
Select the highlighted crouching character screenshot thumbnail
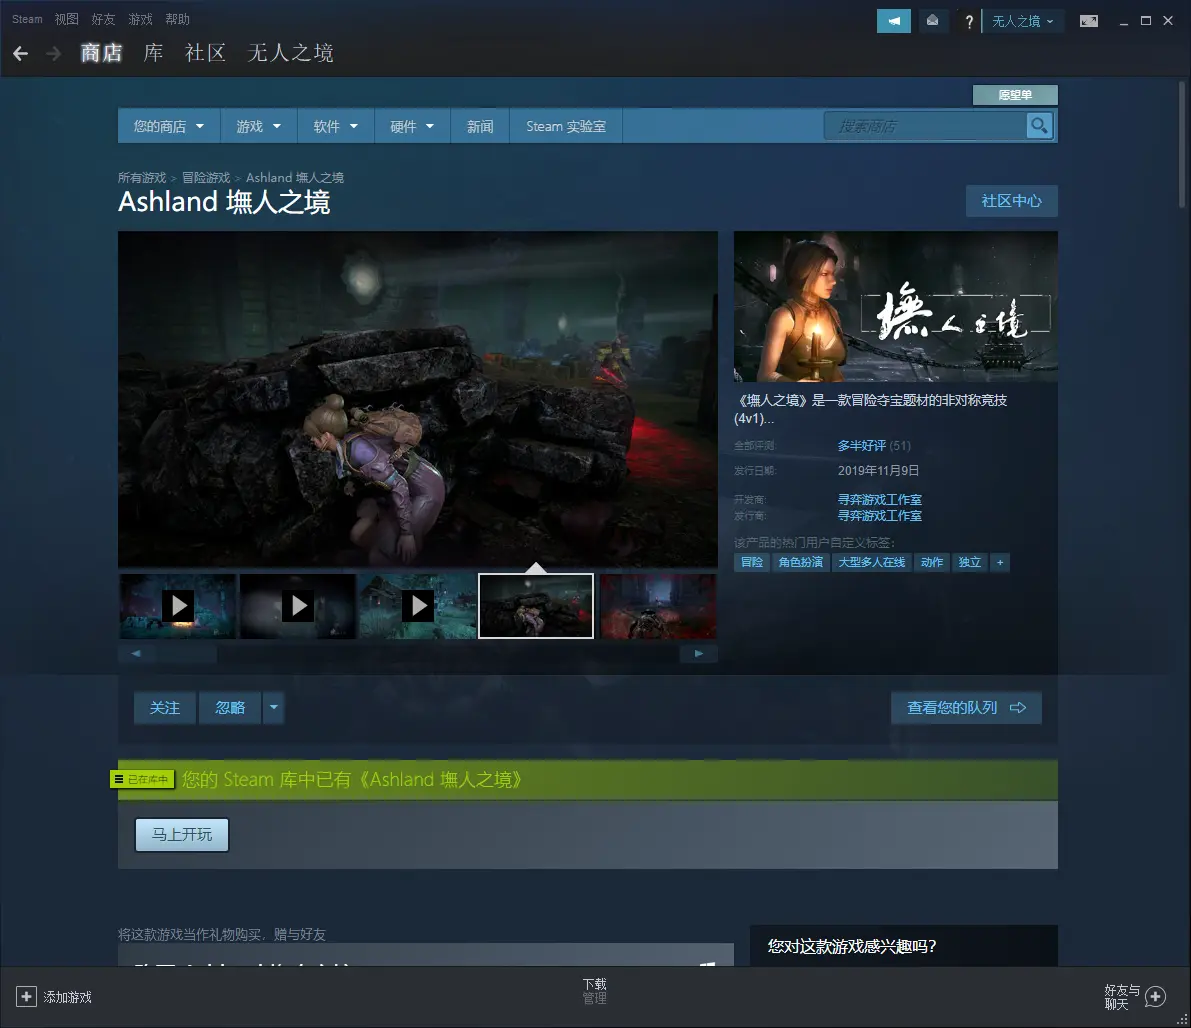(536, 606)
